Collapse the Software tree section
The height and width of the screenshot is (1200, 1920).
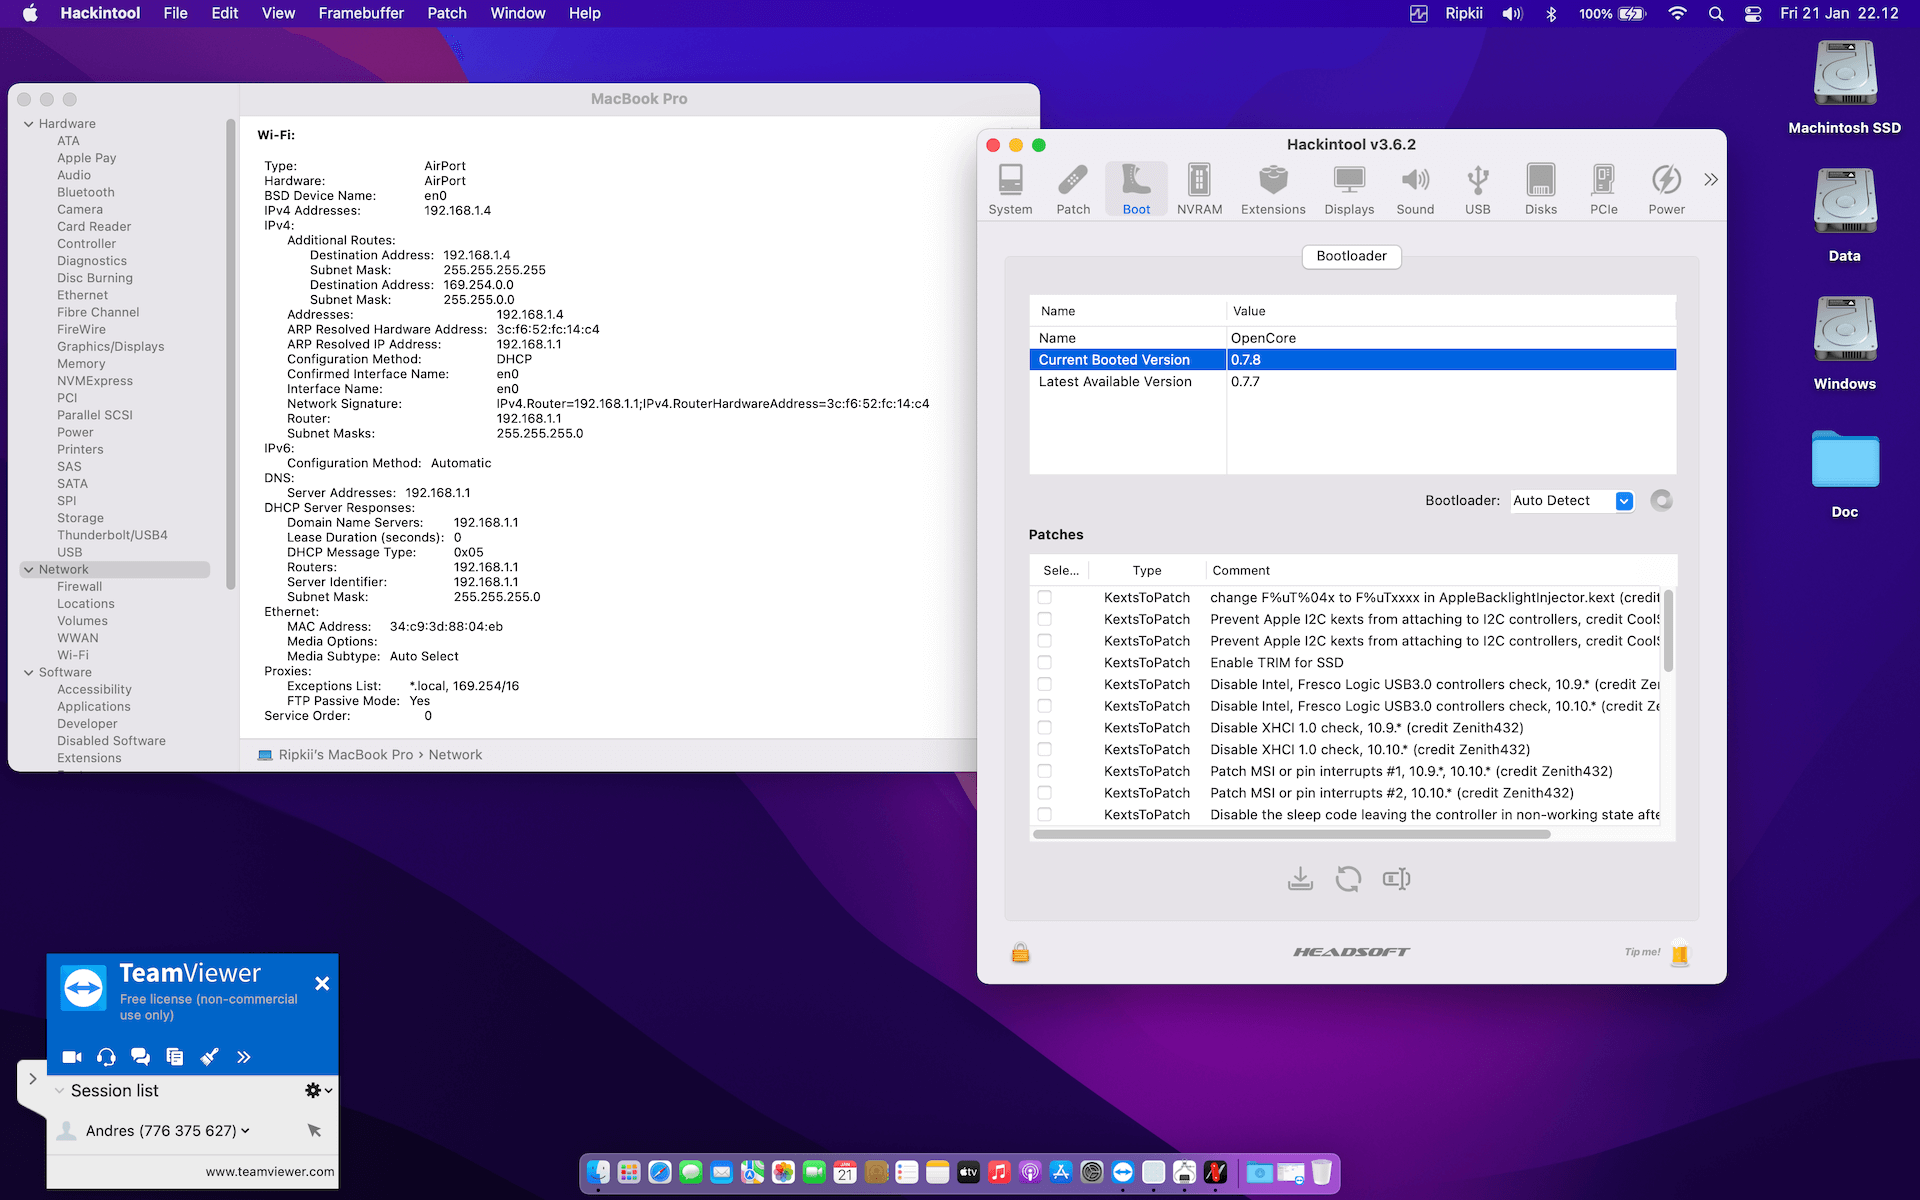tap(29, 673)
